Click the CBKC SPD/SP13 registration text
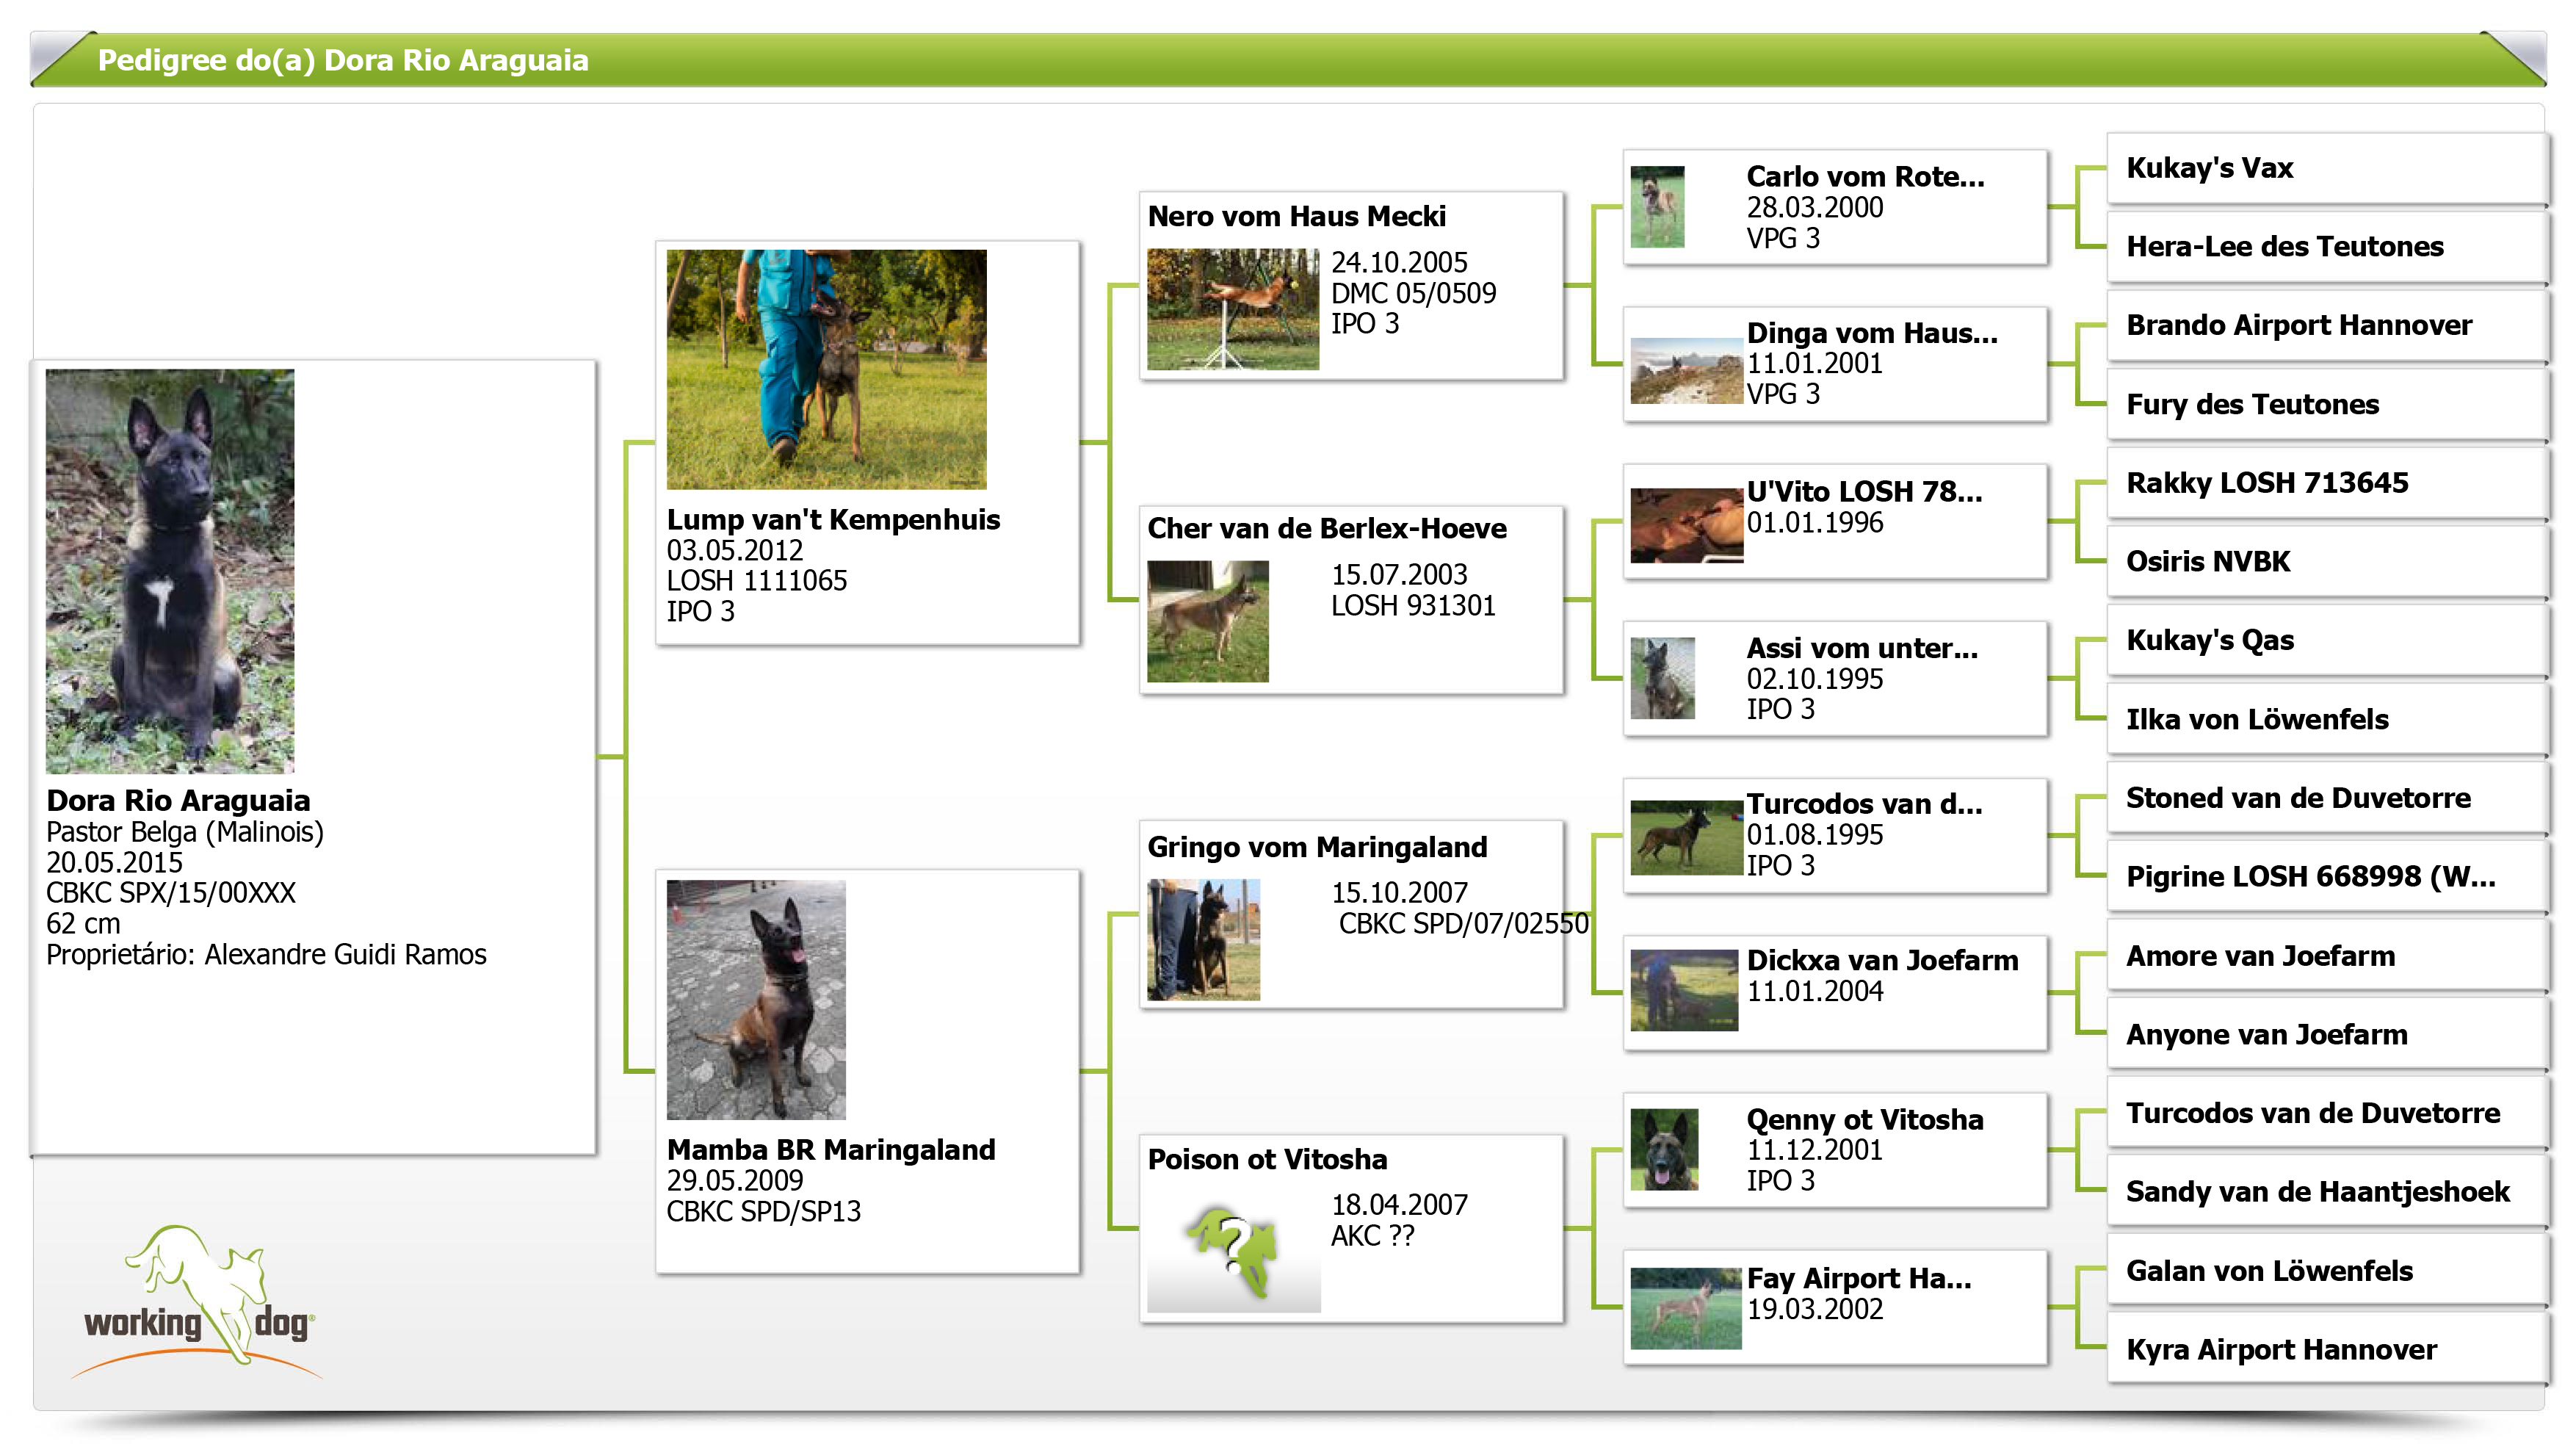The width and height of the screenshot is (2576, 1444). pyautogui.click(x=763, y=1211)
